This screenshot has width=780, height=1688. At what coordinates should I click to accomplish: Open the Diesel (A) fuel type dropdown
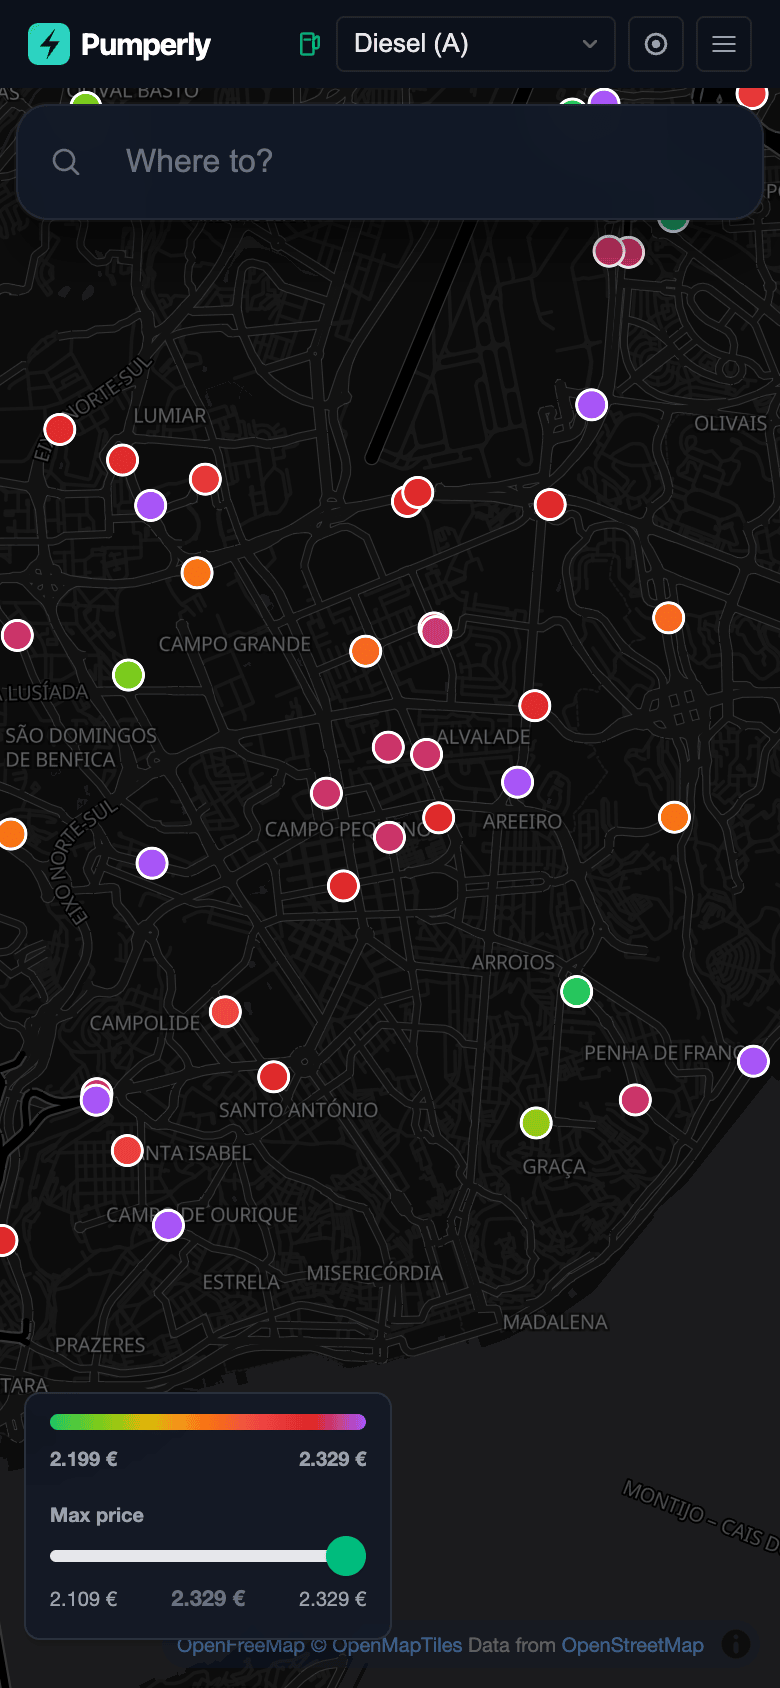coord(476,44)
